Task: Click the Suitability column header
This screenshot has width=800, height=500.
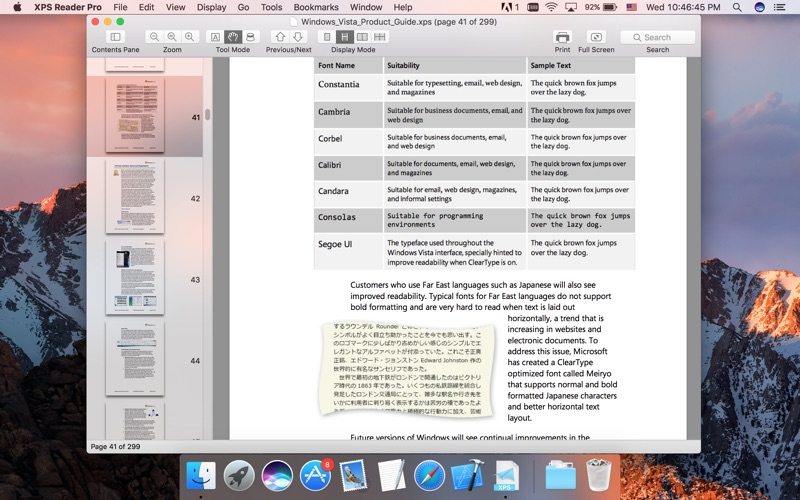Action: tap(455, 65)
